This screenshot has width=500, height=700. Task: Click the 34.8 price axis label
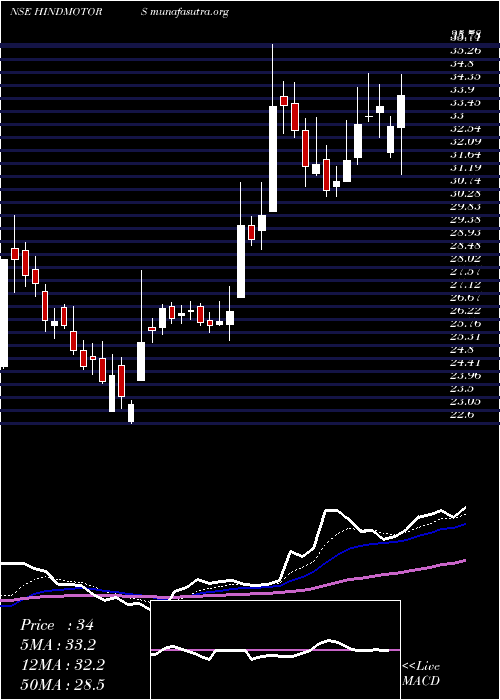pos(462,63)
